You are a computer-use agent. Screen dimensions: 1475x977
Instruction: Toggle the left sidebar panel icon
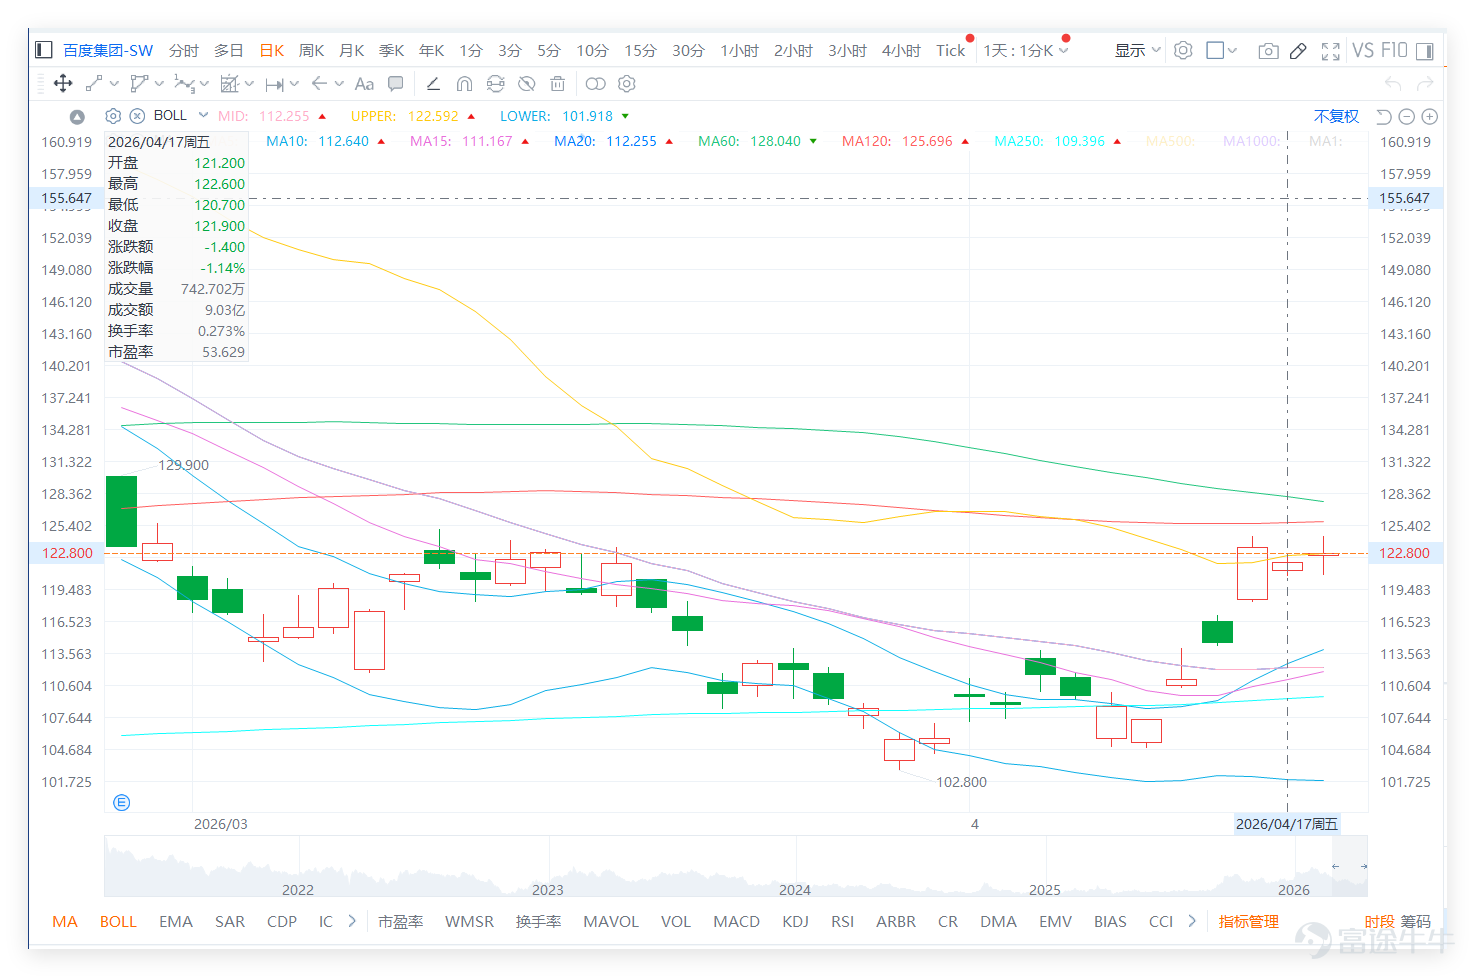pyautogui.click(x=44, y=50)
